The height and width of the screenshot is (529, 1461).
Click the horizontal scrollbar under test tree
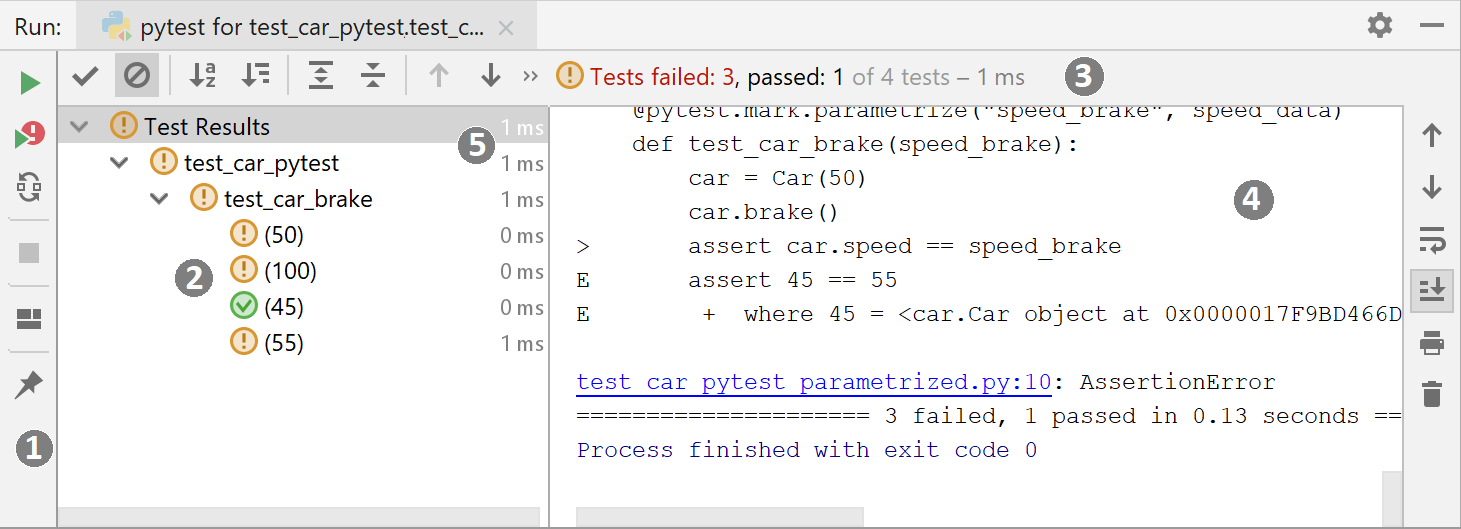tap(299, 517)
